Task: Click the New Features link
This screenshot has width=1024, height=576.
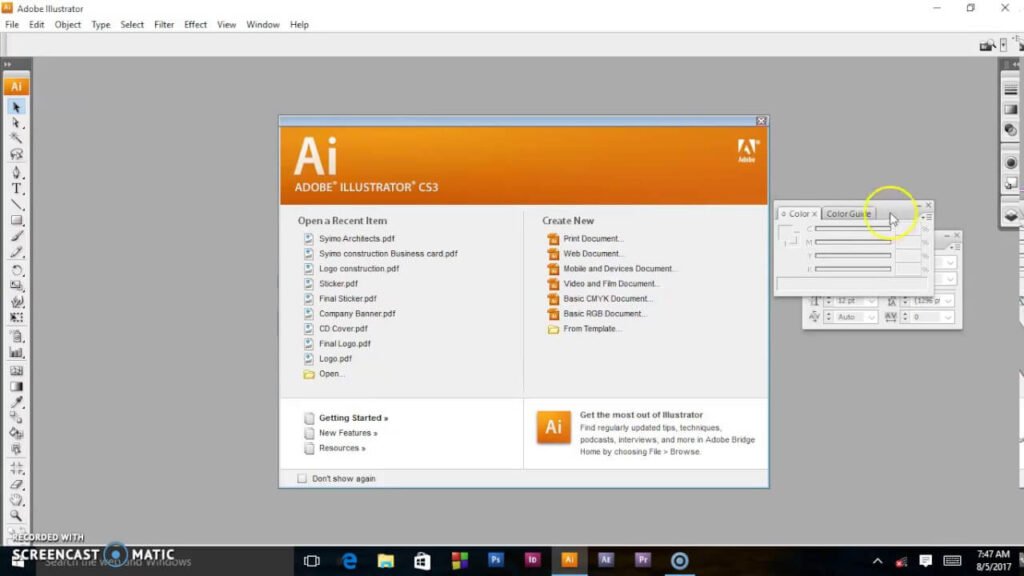Action: [x=348, y=433]
